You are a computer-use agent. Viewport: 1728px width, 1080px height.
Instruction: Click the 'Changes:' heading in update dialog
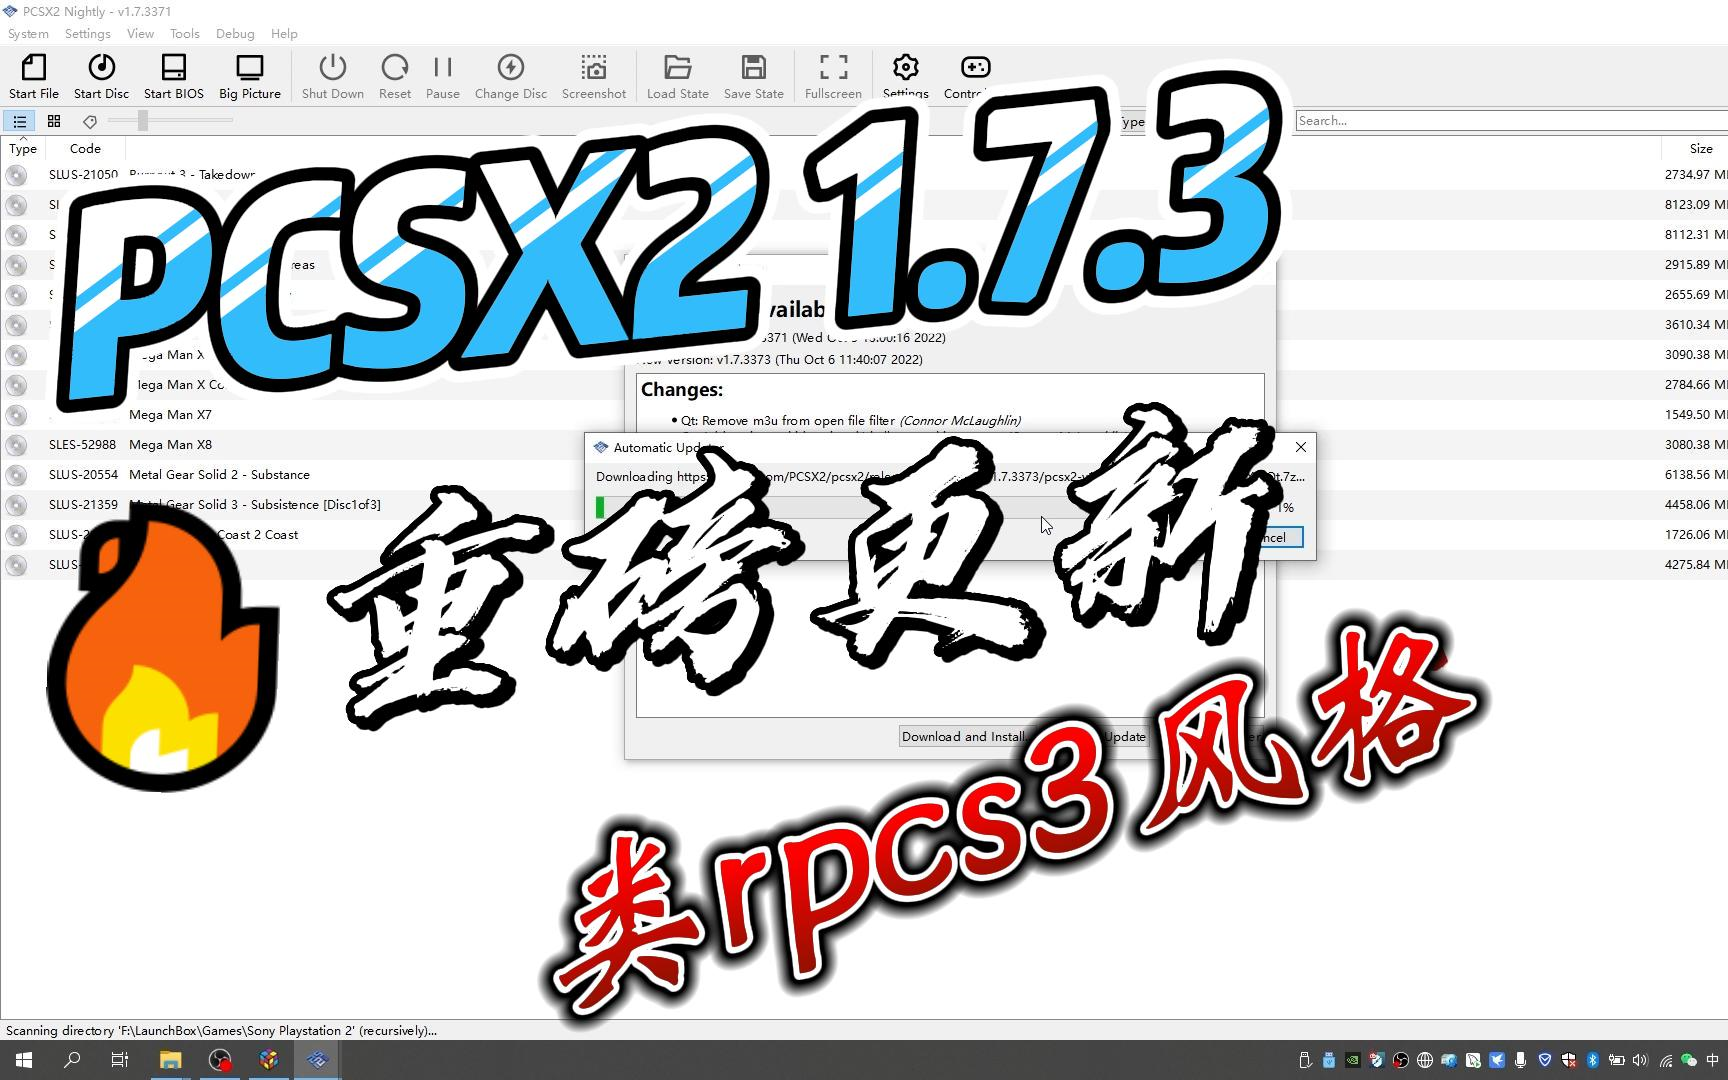[x=682, y=389]
